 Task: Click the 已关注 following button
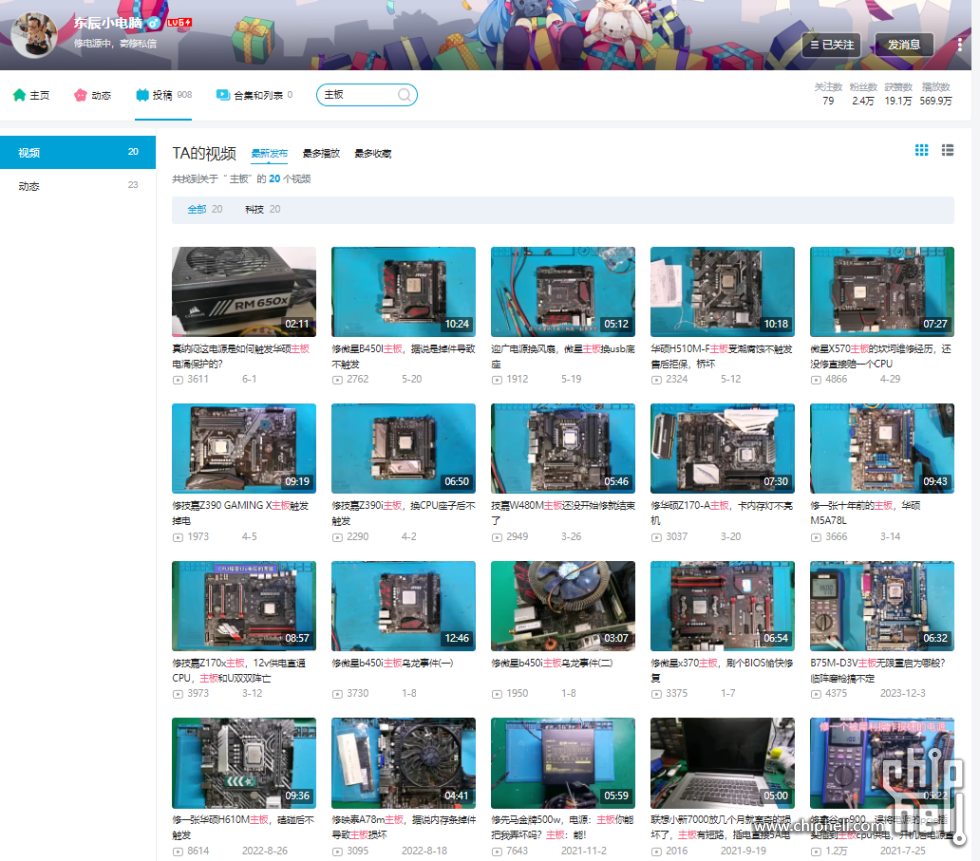[x=831, y=45]
